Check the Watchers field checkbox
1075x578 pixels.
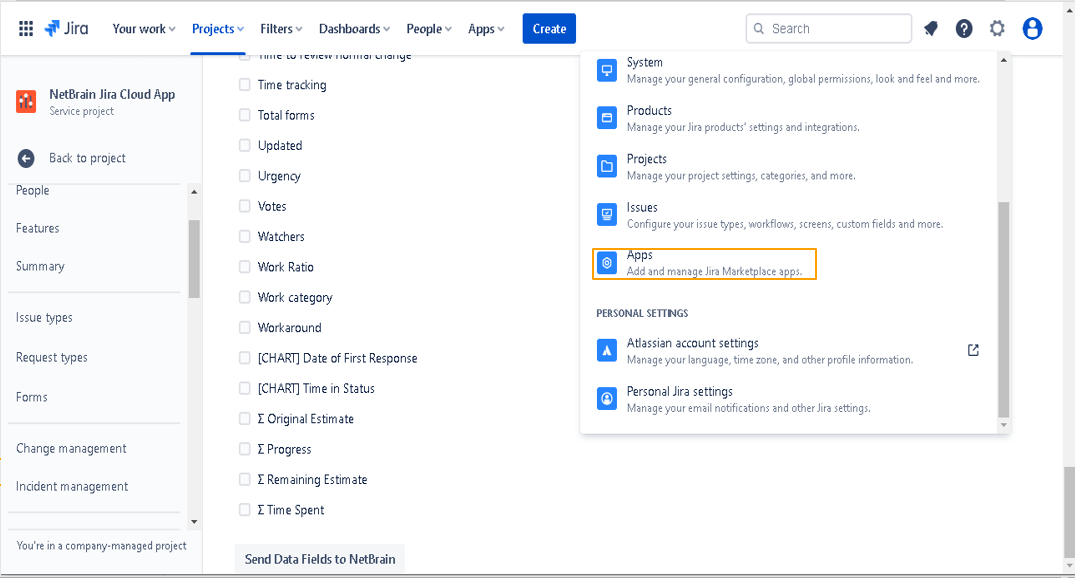(x=244, y=236)
